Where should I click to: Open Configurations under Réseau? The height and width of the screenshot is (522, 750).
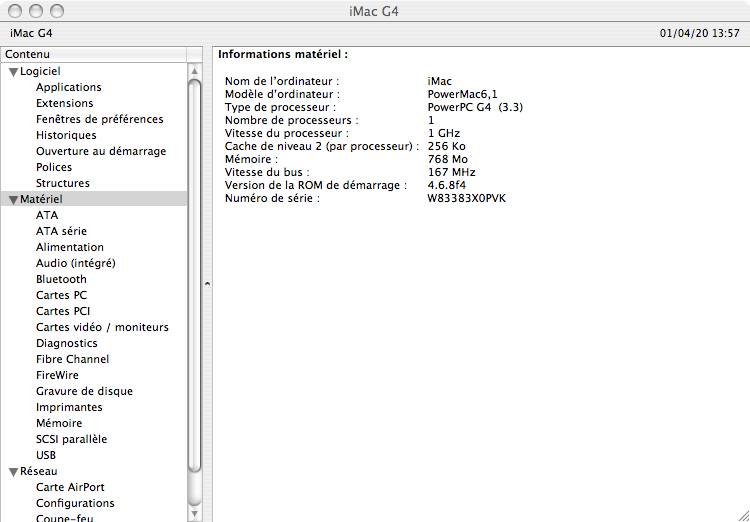point(75,503)
